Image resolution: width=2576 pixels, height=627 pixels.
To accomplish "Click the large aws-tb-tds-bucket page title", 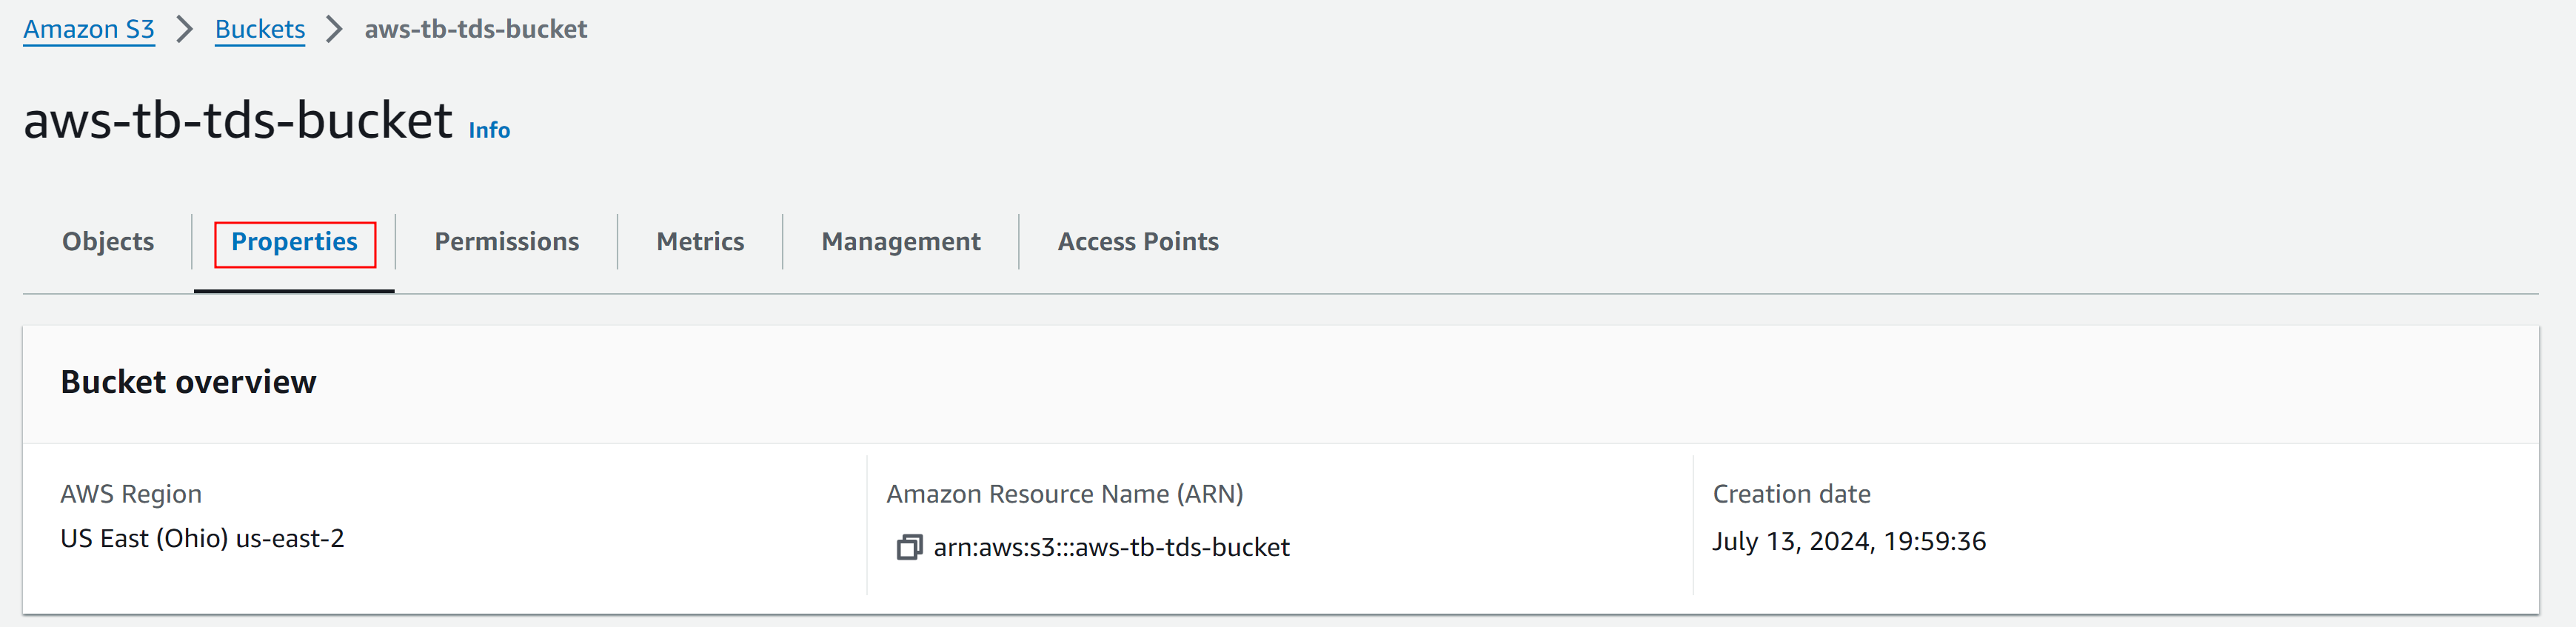I will 238,121.
